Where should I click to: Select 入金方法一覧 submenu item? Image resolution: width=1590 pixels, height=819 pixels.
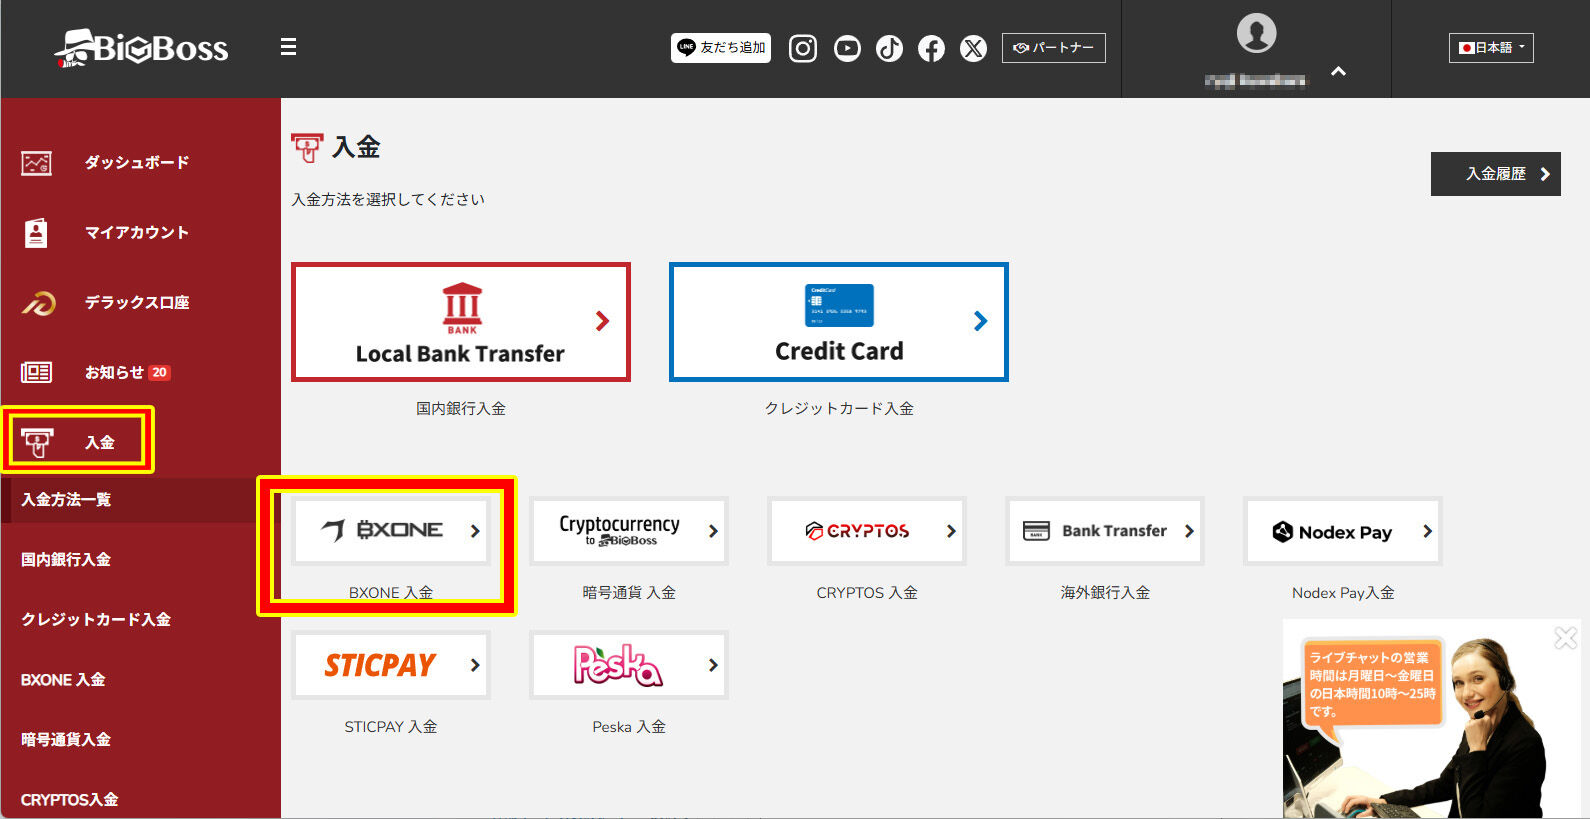coord(66,500)
